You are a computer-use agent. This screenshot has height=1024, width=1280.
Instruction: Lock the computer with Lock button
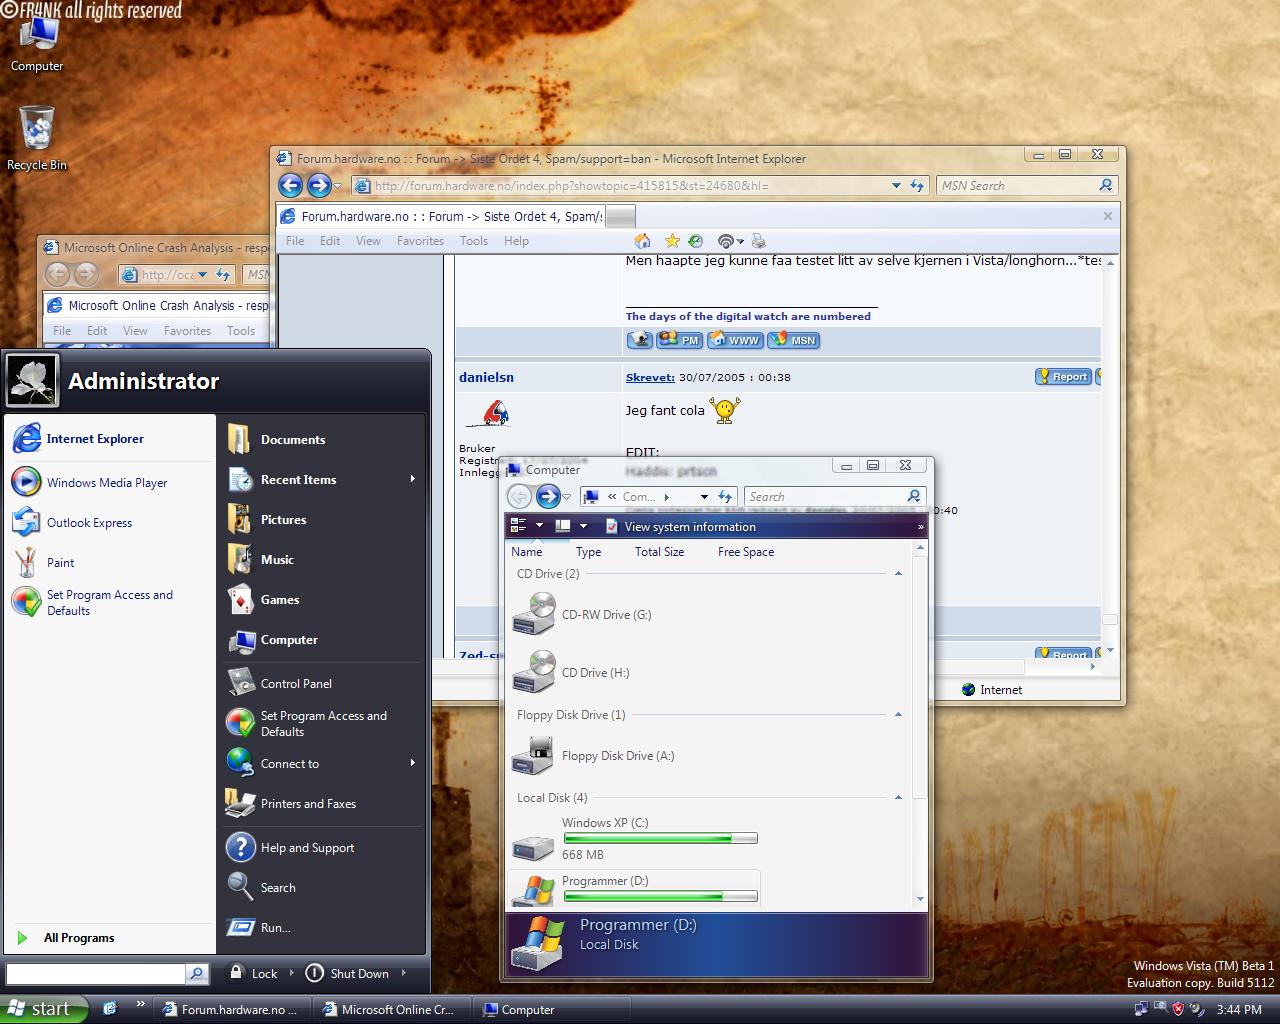[253, 973]
